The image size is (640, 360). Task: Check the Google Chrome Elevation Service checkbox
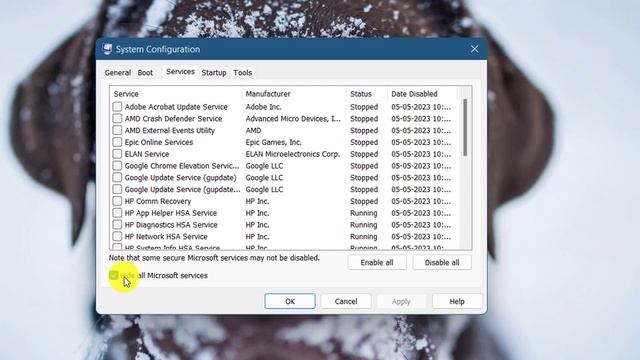pyautogui.click(x=117, y=166)
